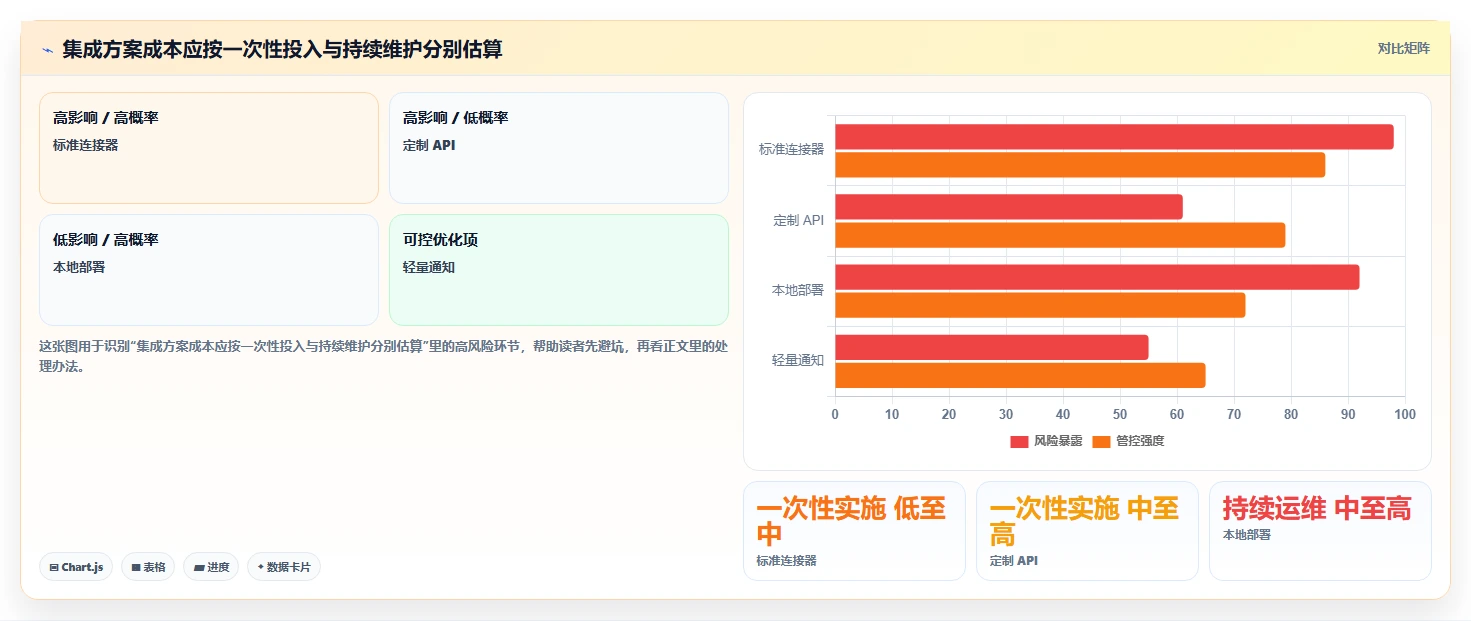
Task: Click 定制 API inside the 高影响 / 低概率 card
Action: coord(429,145)
